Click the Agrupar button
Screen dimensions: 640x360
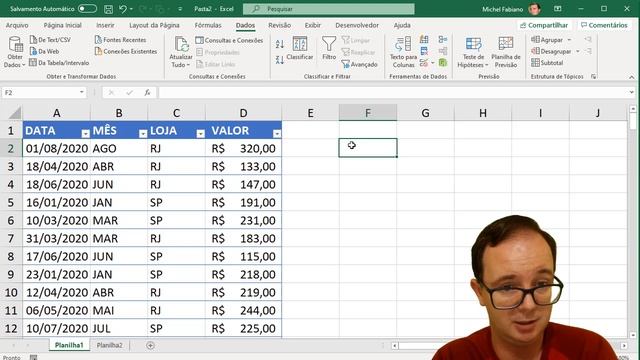[547, 40]
